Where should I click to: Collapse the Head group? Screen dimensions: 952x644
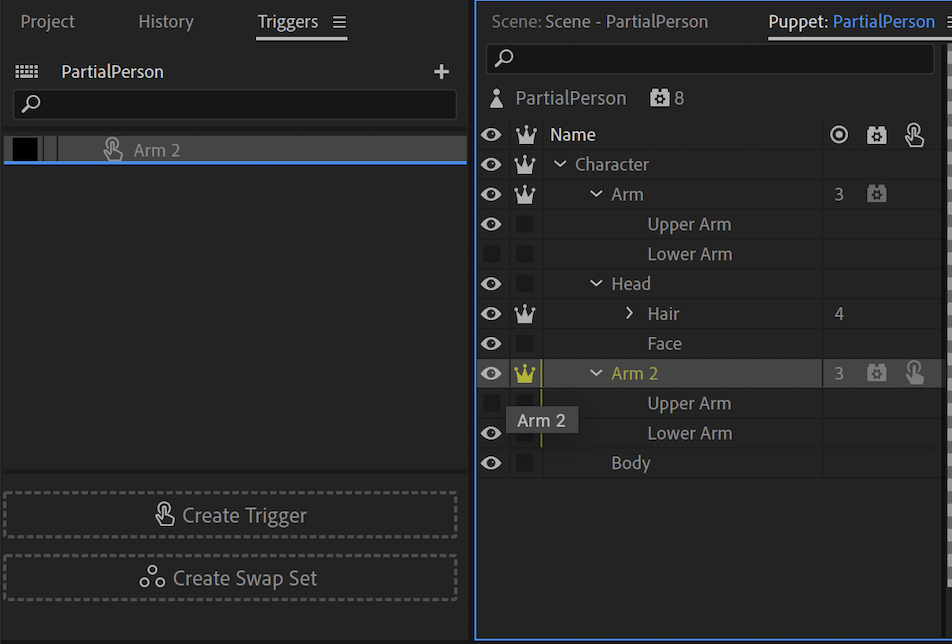tap(596, 283)
